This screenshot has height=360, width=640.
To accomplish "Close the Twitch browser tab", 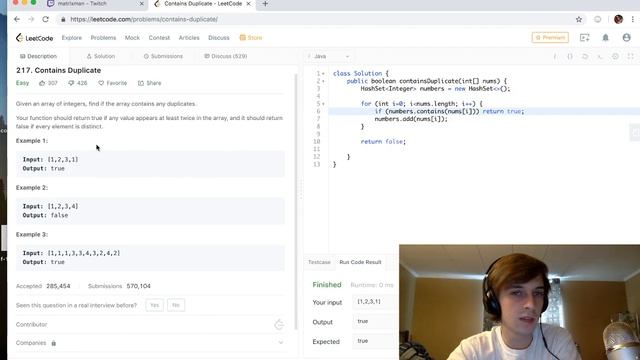I will tap(142, 4).
